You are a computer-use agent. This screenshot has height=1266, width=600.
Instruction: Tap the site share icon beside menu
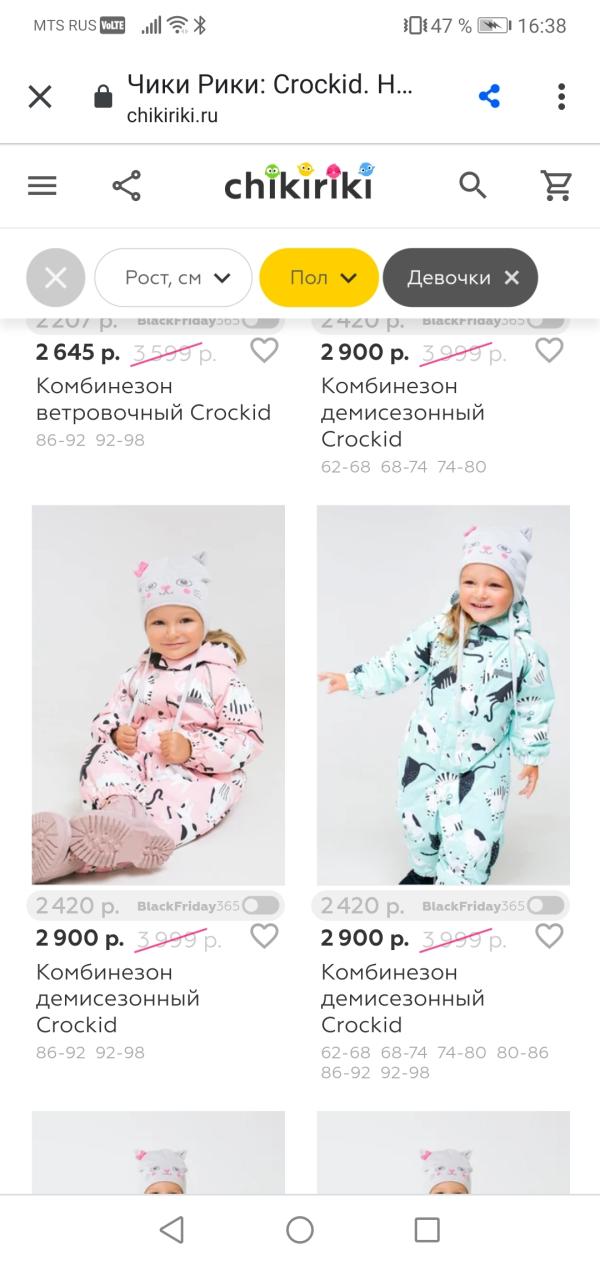point(127,186)
